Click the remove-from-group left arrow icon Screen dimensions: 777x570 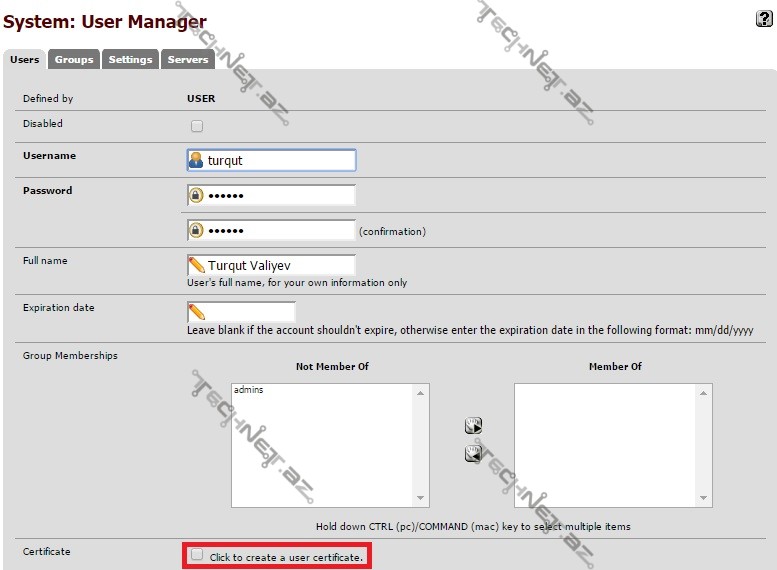click(474, 454)
